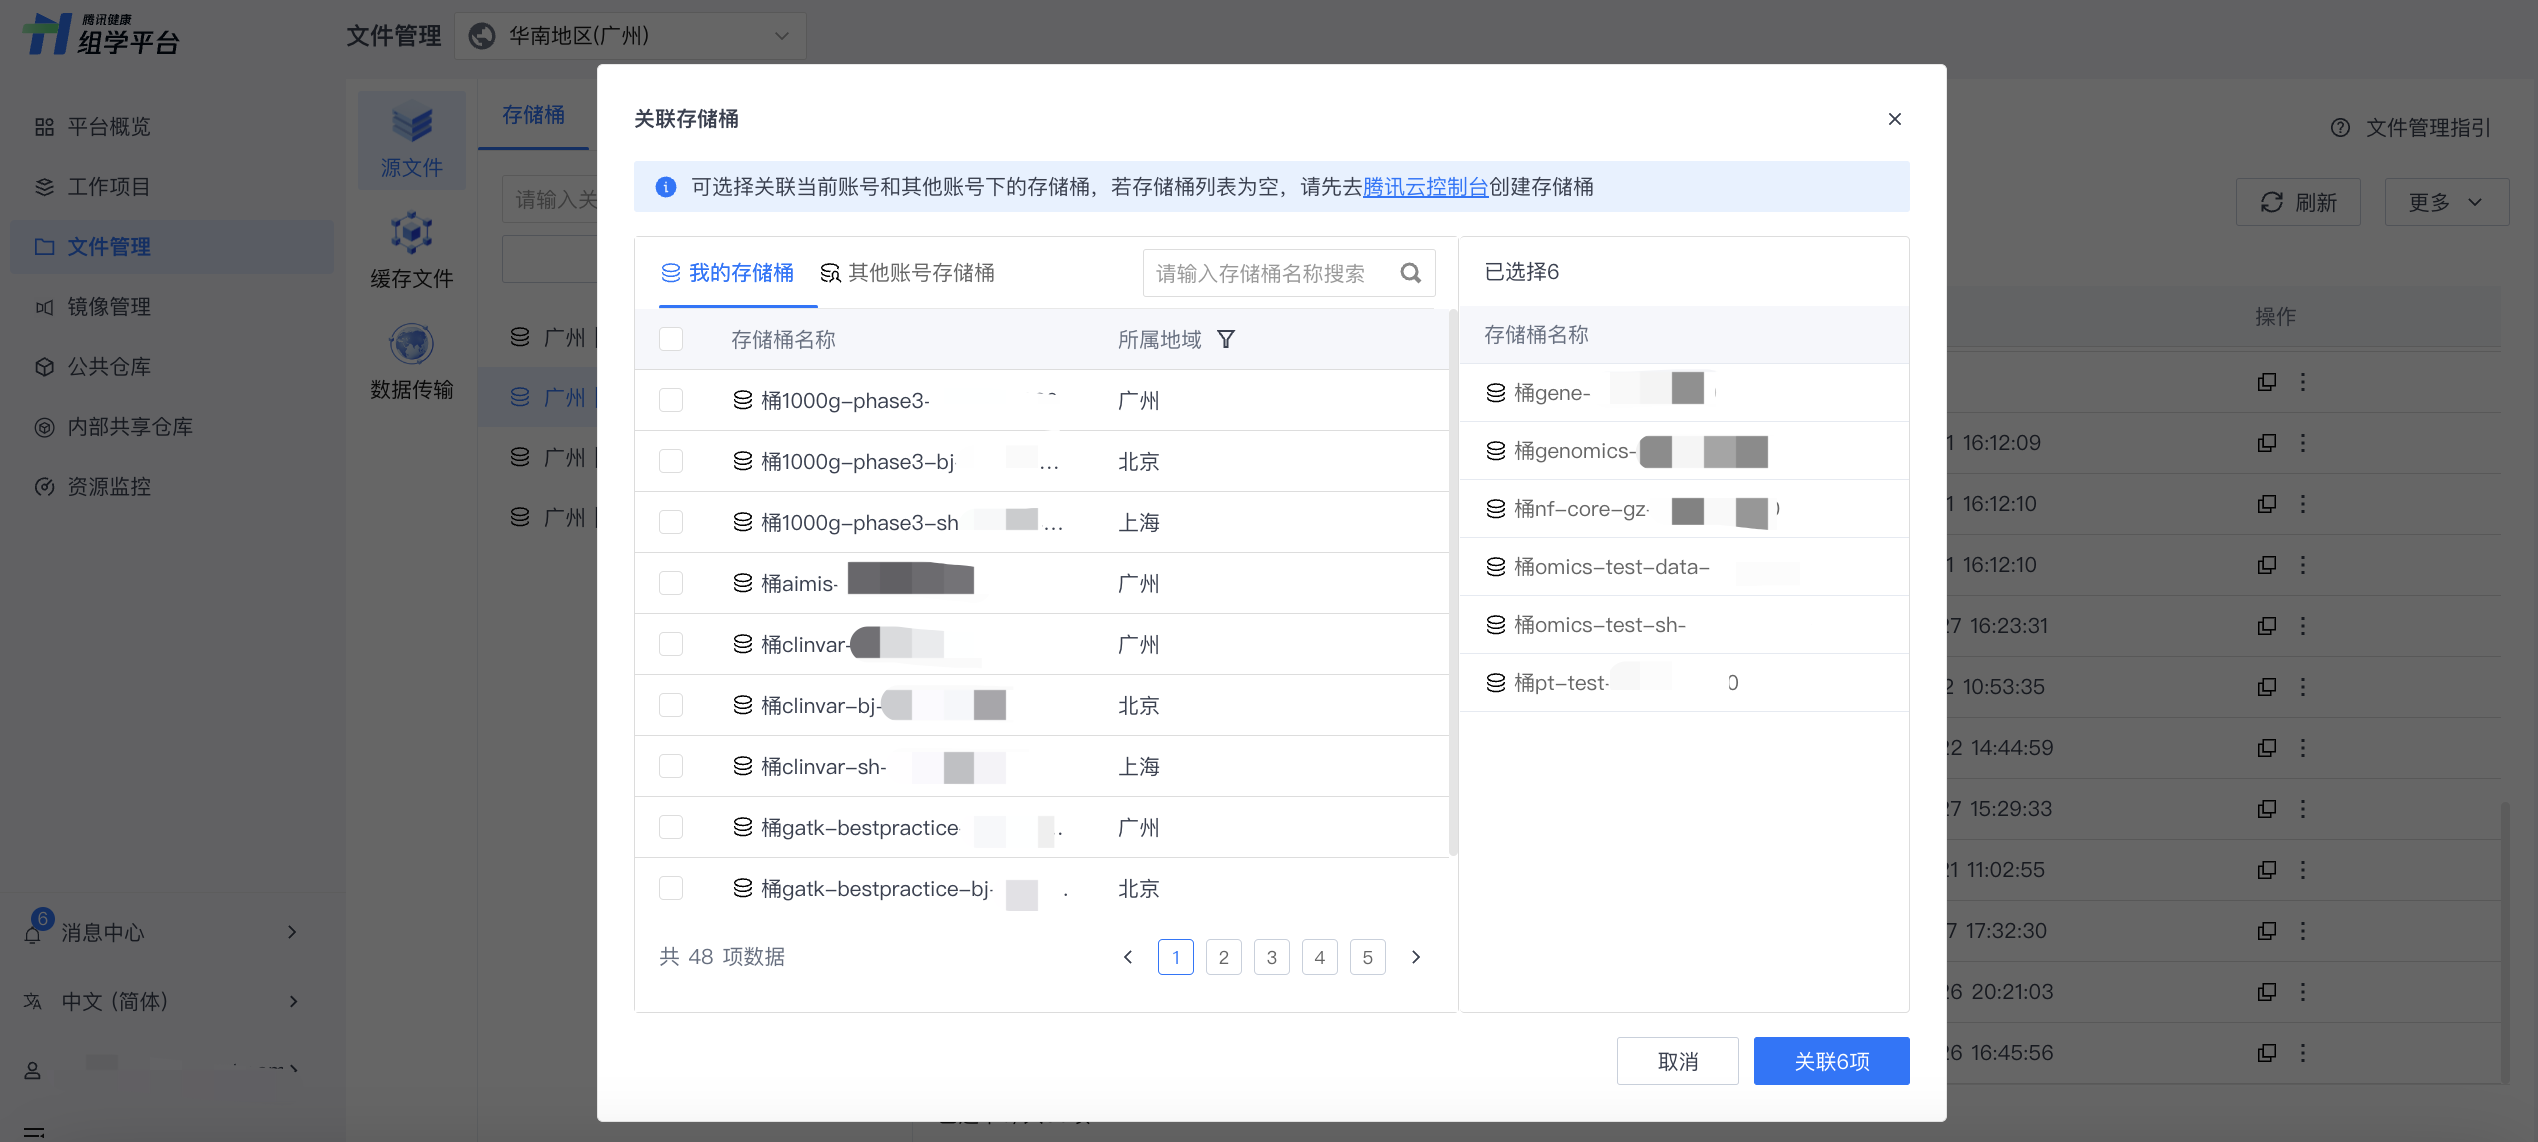Image resolution: width=2538 pixels, height=1142 pixels.
Task: Open the 腾讯云控制台 link
Action: pos(1425,187)
